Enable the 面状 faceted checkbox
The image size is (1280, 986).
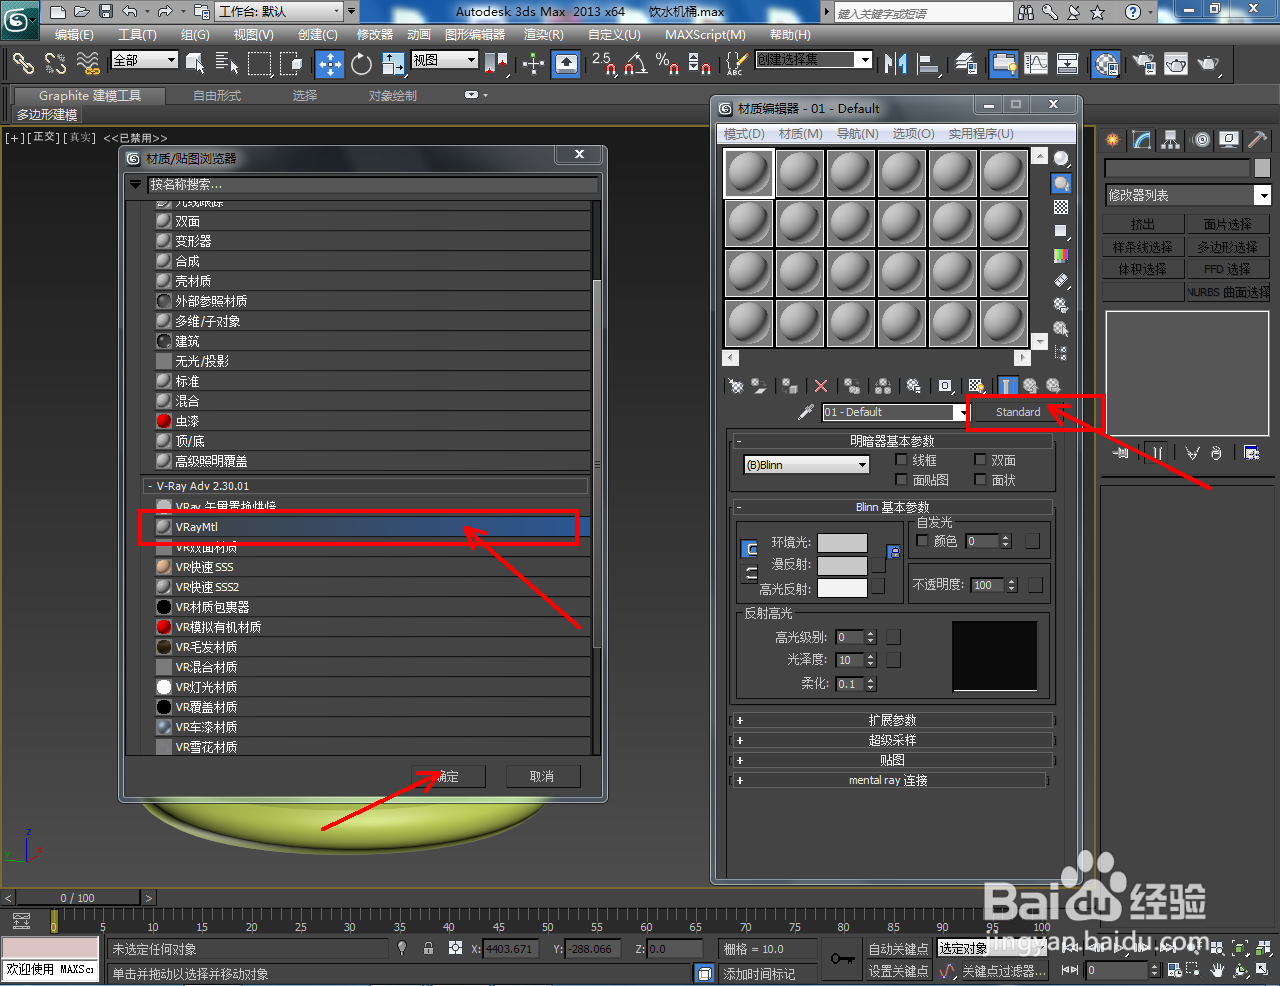tap(981, 480)
